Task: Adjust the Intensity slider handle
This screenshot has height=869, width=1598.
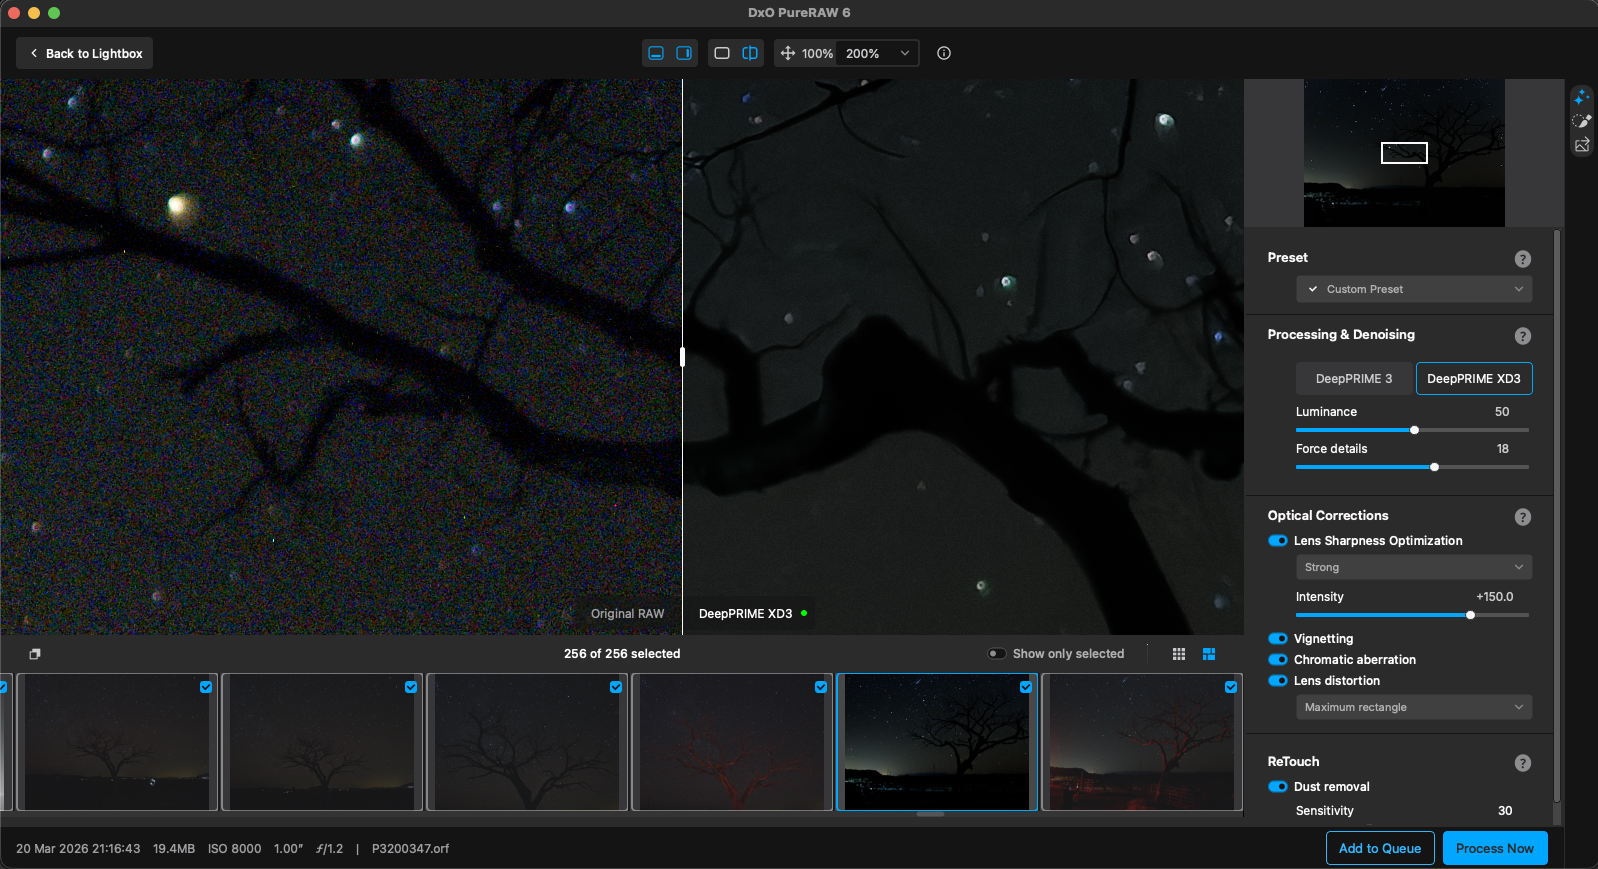Action: click(x=1470, y=615)
